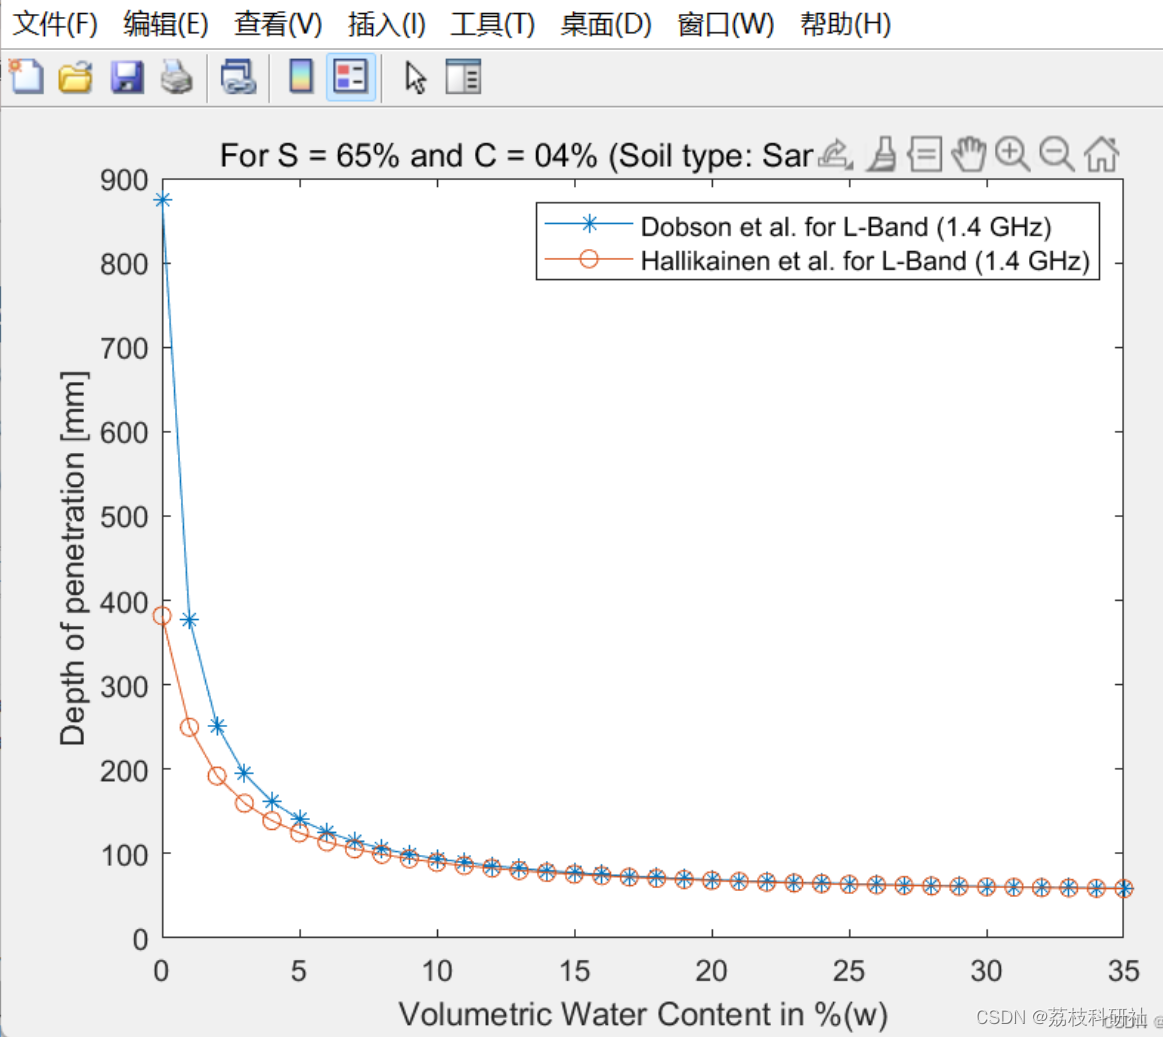
Task: Toggle data brushing on the plot
Action: click(881, 154)
